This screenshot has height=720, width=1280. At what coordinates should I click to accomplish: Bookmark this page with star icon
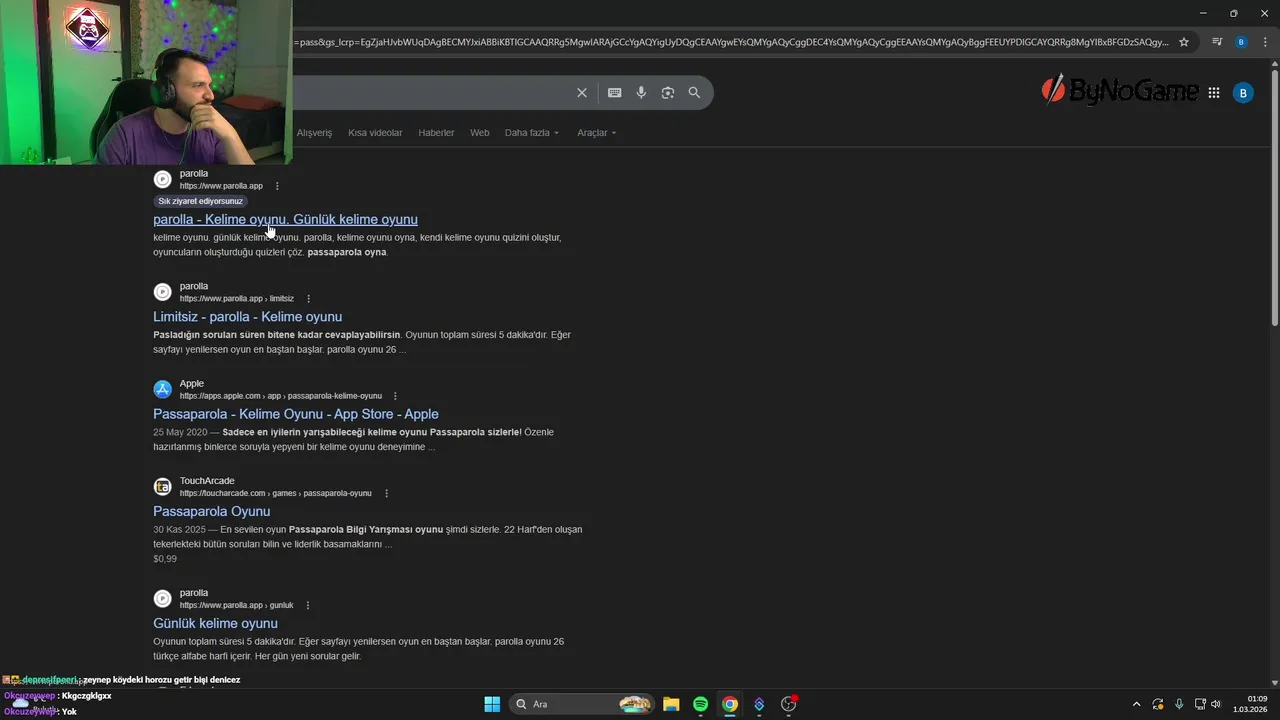pyautogui.click(x=1184, y=42)
